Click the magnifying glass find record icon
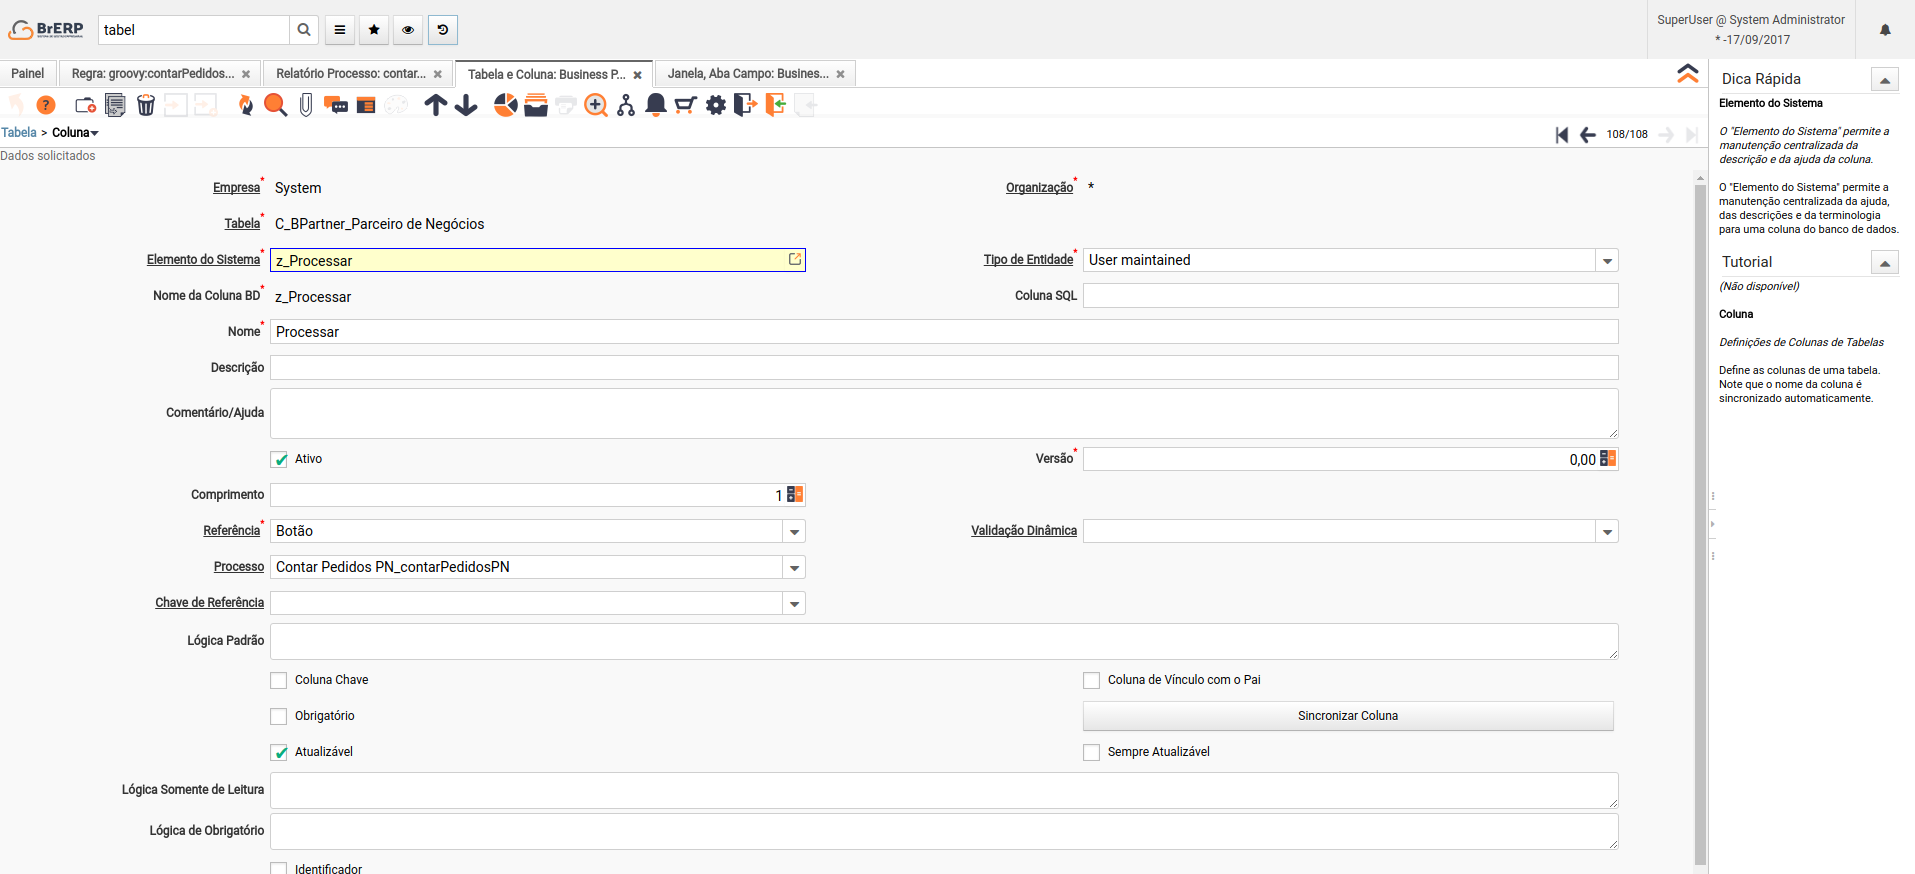The height and width of the screenshot is (874, 1915). tap(276, 105)
